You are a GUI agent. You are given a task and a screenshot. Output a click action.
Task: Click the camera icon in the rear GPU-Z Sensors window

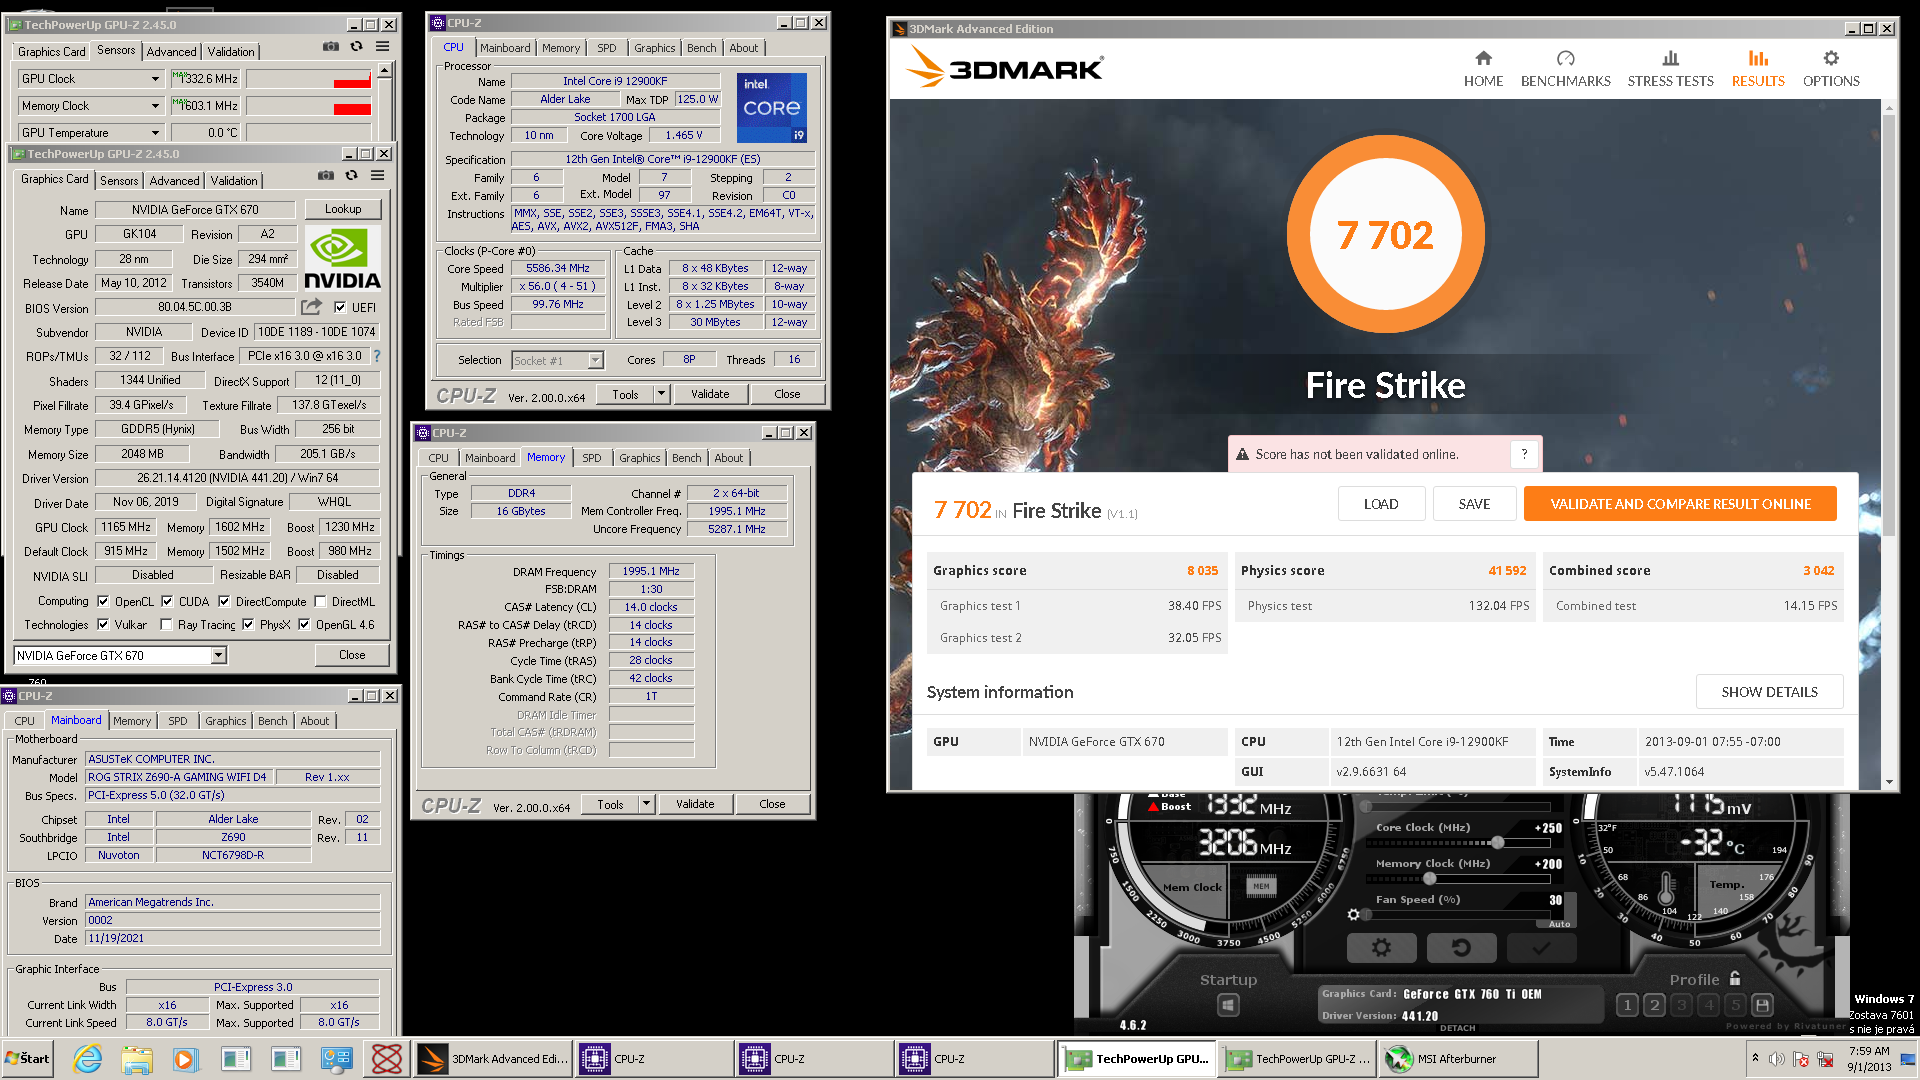pos(331,47)
